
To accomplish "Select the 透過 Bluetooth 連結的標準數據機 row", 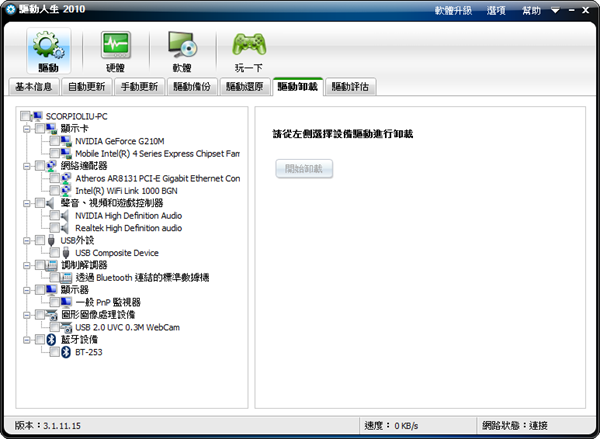I will pos(142,277).
